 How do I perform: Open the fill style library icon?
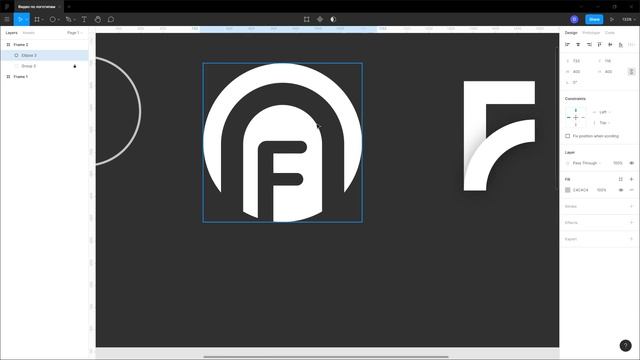click(620, 179)
